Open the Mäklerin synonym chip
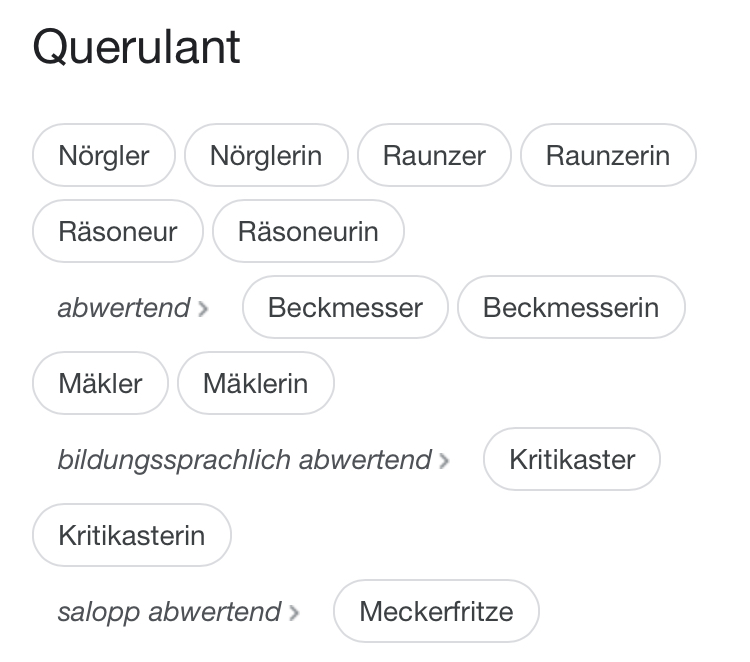The height and width of the screenshot is (662, 750). (x=255, y=384)
